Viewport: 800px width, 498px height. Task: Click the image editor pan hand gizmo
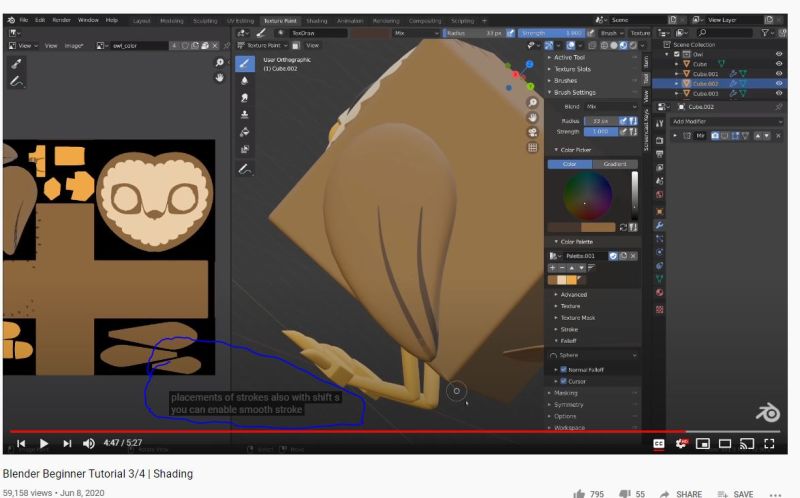point(219,78)
